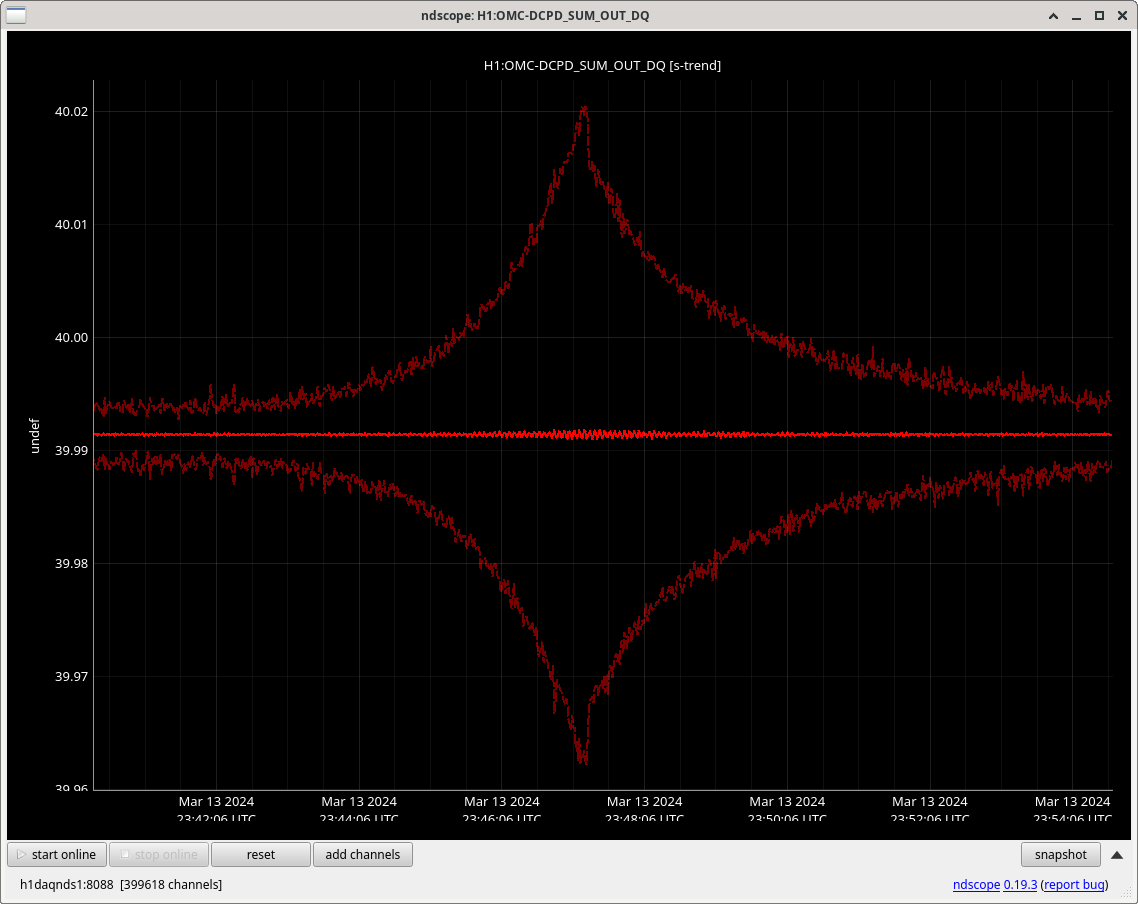The width and height of the screenshot is (1138, 904).
Task: Open the add channels dialog
Action: (362, 855)
